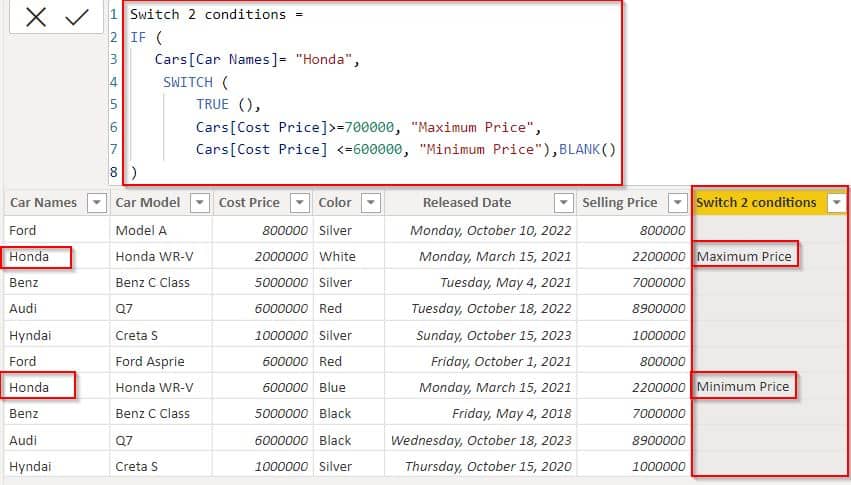Select the Cost Price column header

(249, 203)
